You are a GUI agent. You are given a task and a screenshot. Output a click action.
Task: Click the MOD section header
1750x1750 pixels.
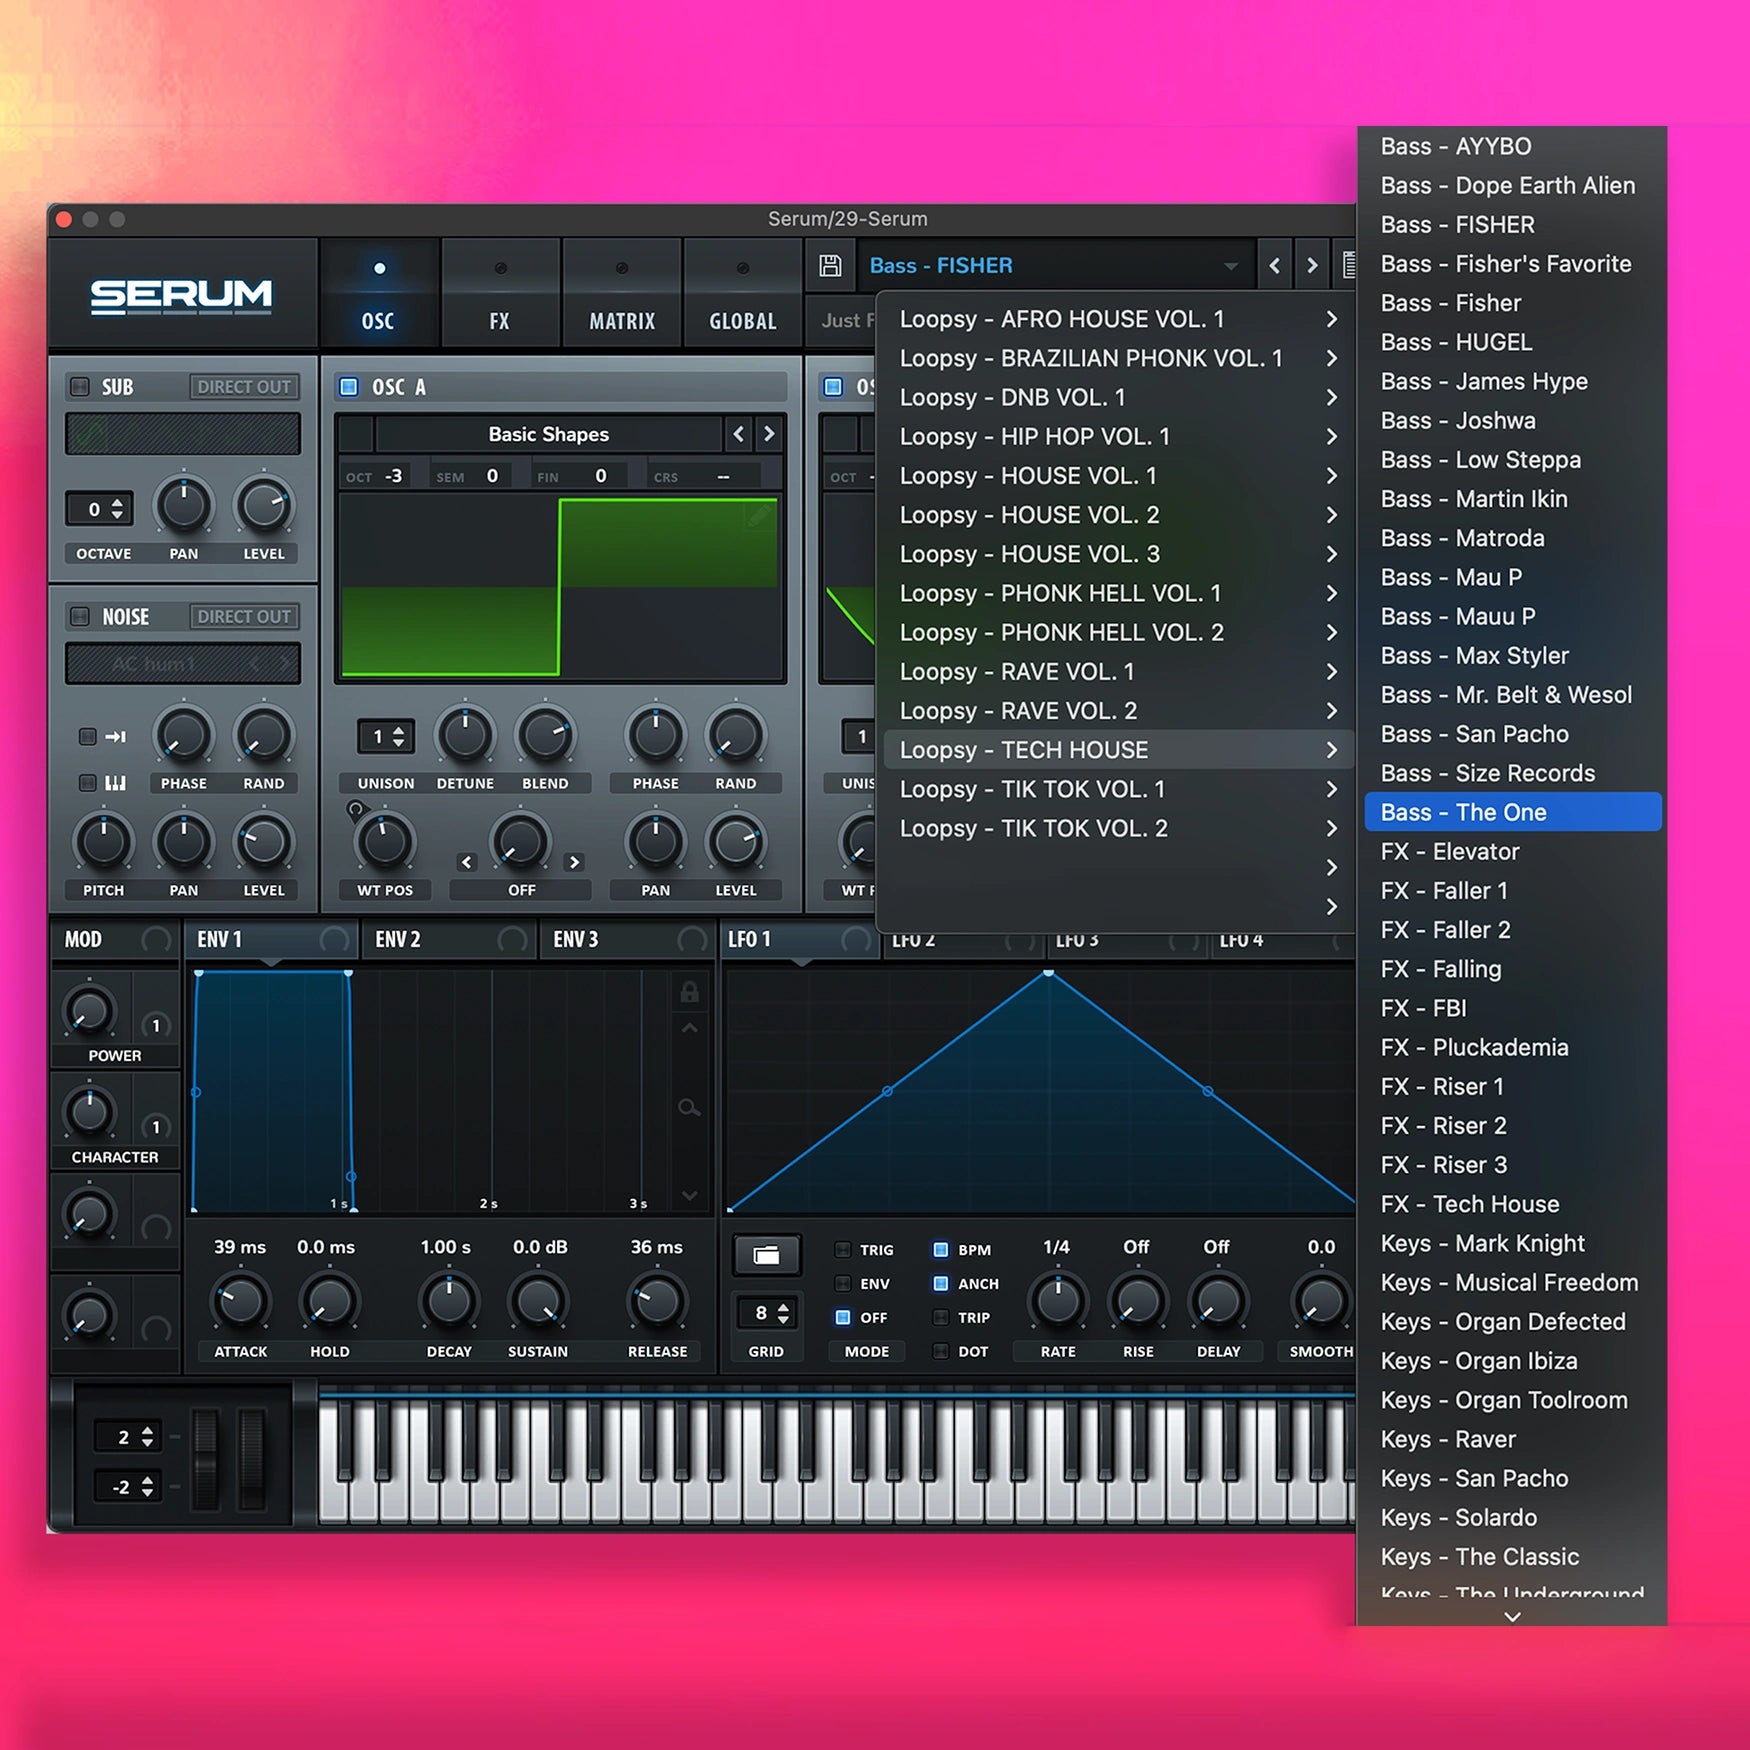pos(113,939)
